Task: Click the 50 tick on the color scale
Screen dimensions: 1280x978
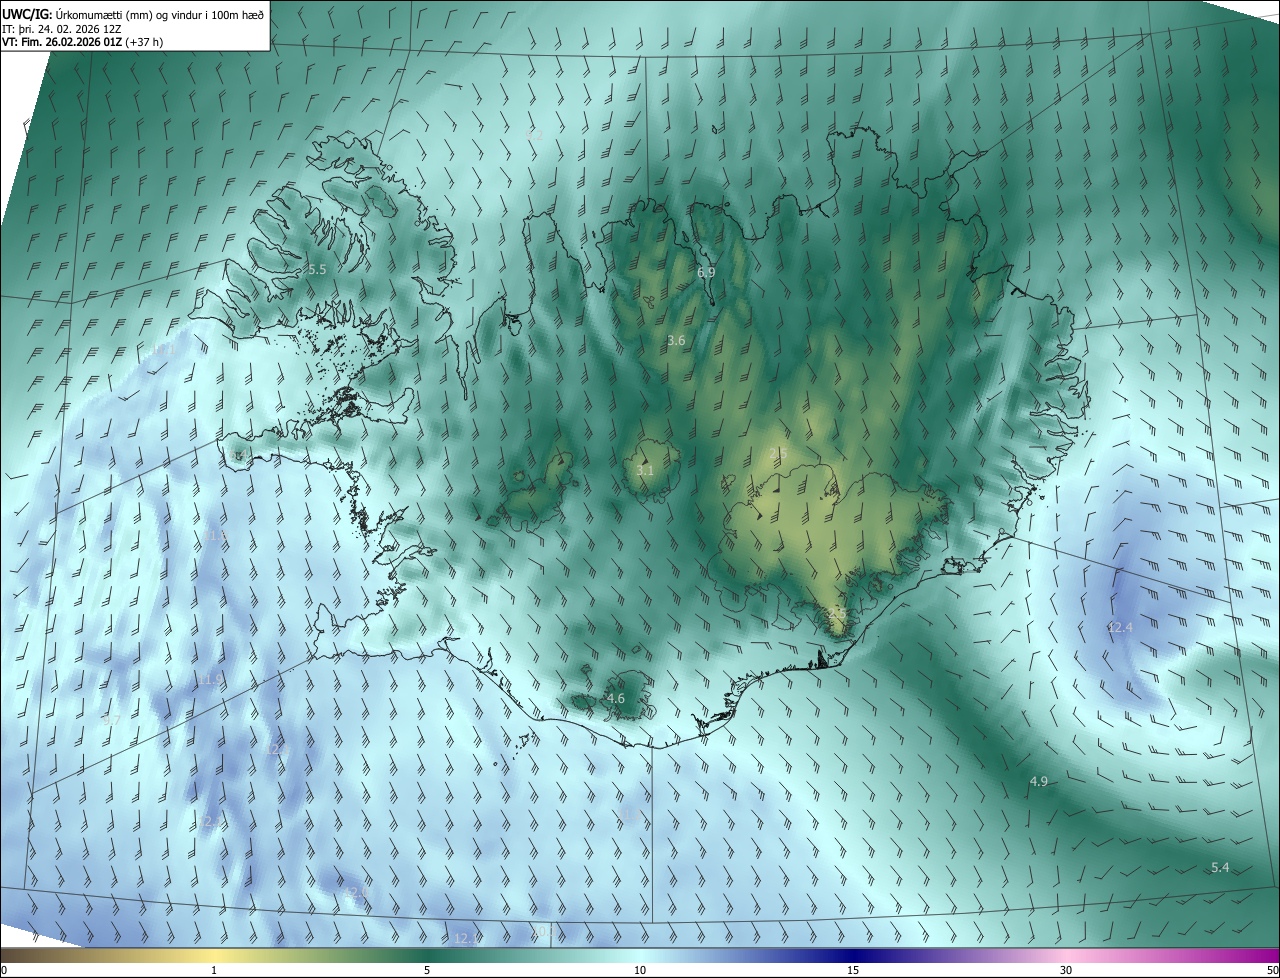Action: (1272, 970)
